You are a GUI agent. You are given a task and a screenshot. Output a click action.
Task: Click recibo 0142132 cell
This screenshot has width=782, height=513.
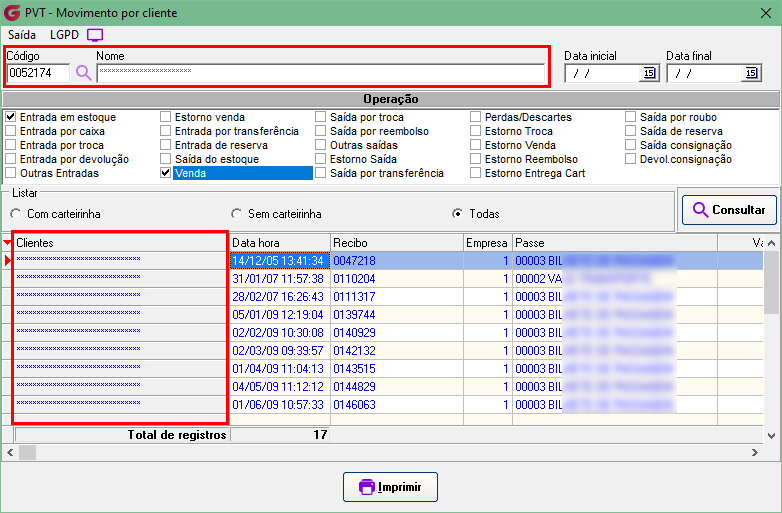point(397,350)
